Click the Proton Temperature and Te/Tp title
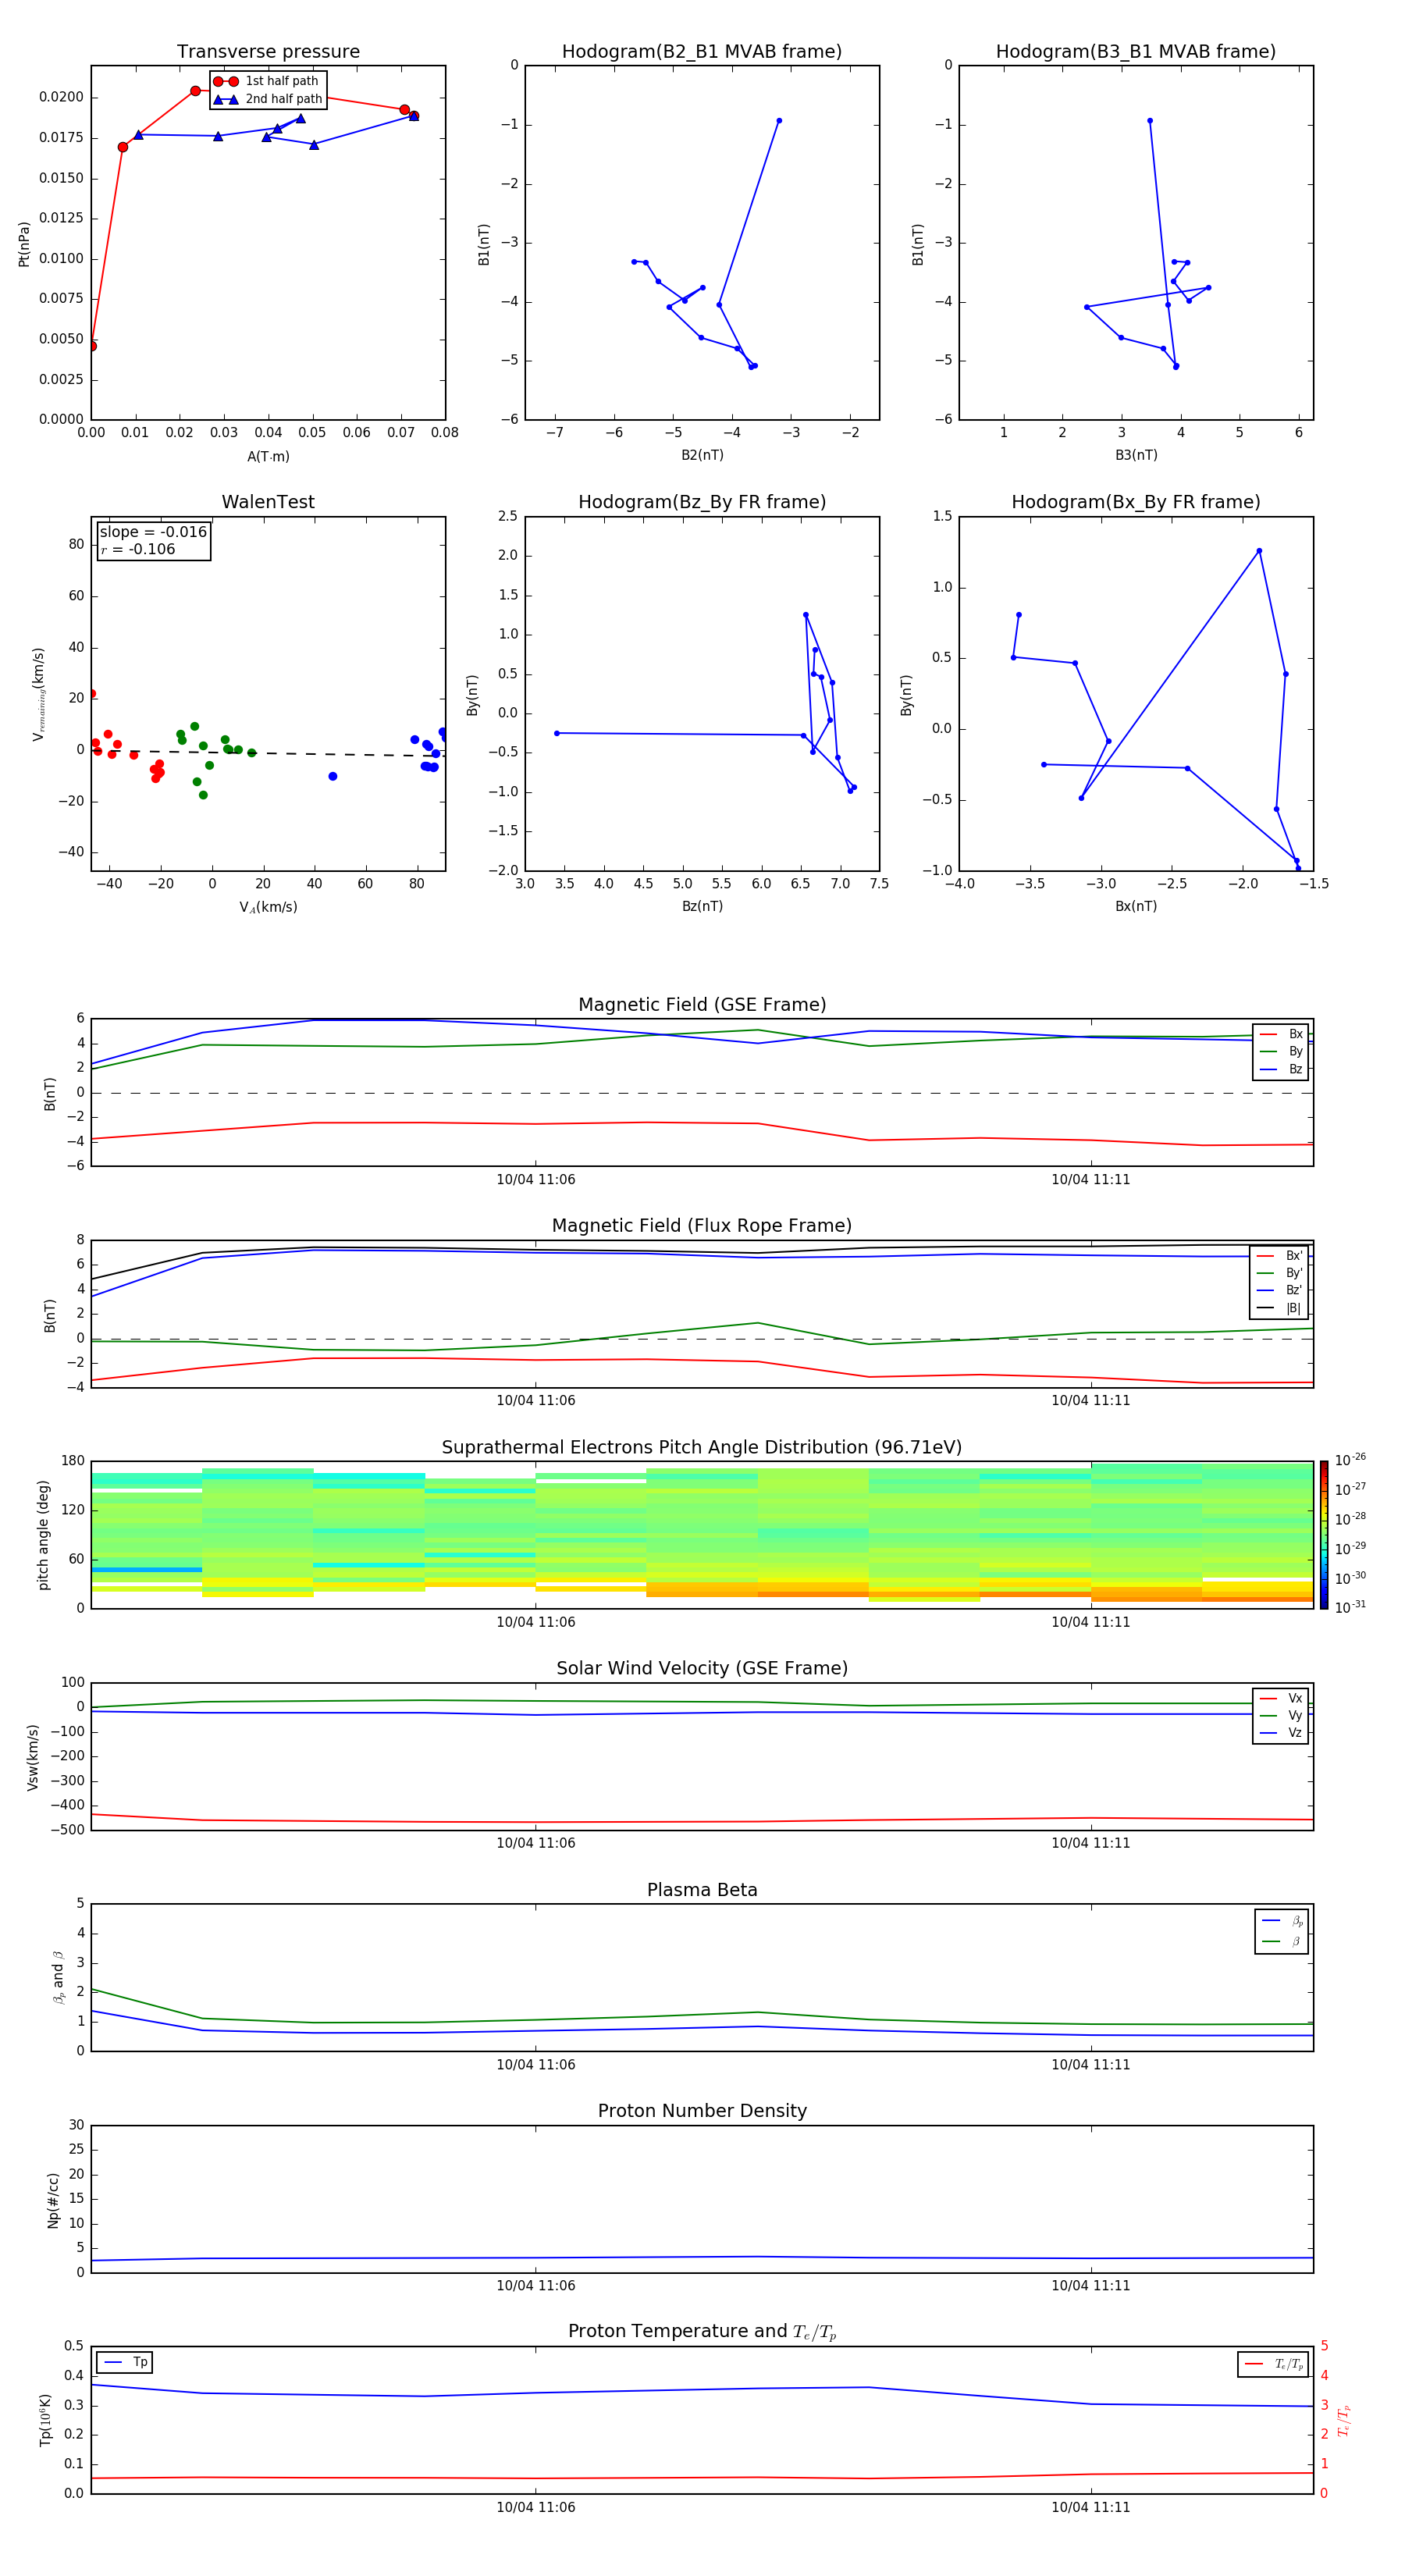1405x2576 pixels. [702, 2332]
